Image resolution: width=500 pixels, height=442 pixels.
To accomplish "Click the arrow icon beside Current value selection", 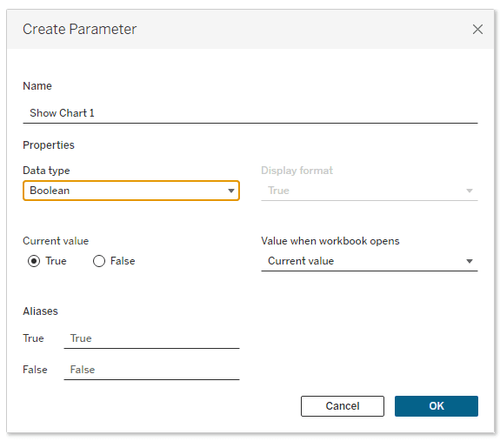I will pos(469,261).
